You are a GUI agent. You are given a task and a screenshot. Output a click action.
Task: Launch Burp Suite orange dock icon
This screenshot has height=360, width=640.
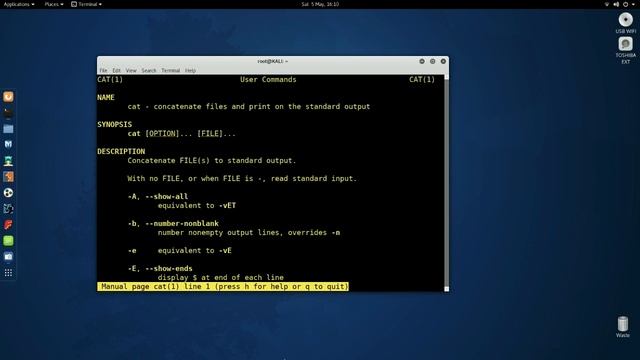[8, 177]
